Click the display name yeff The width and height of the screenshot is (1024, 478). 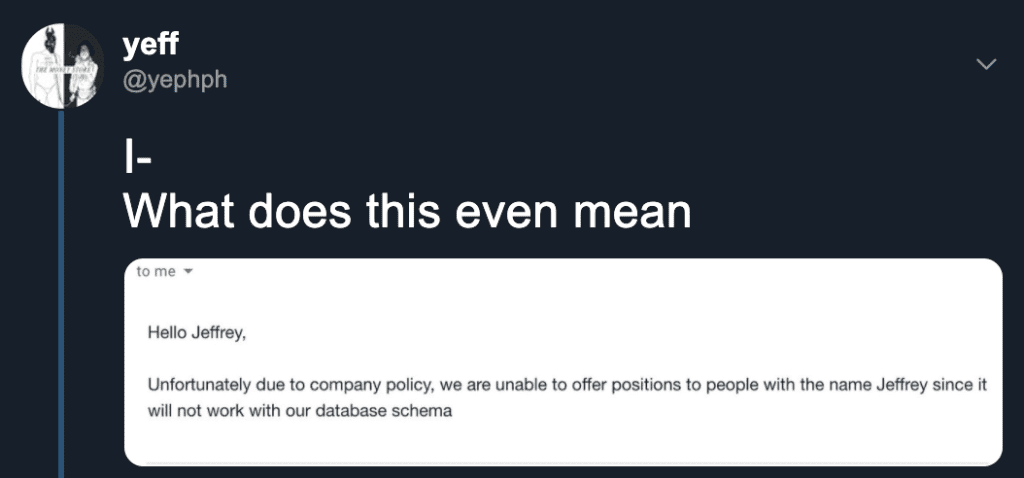[x=150, y=45]
